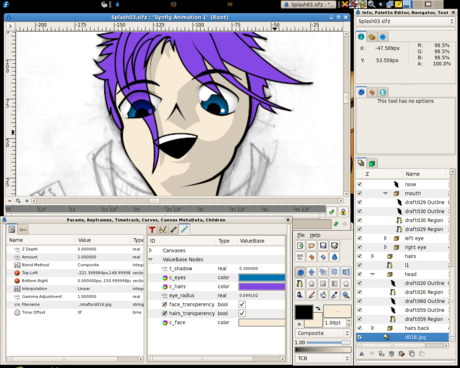Select the Eyedropper tool
Screen dimensions: 460x368
pos(334,295)
